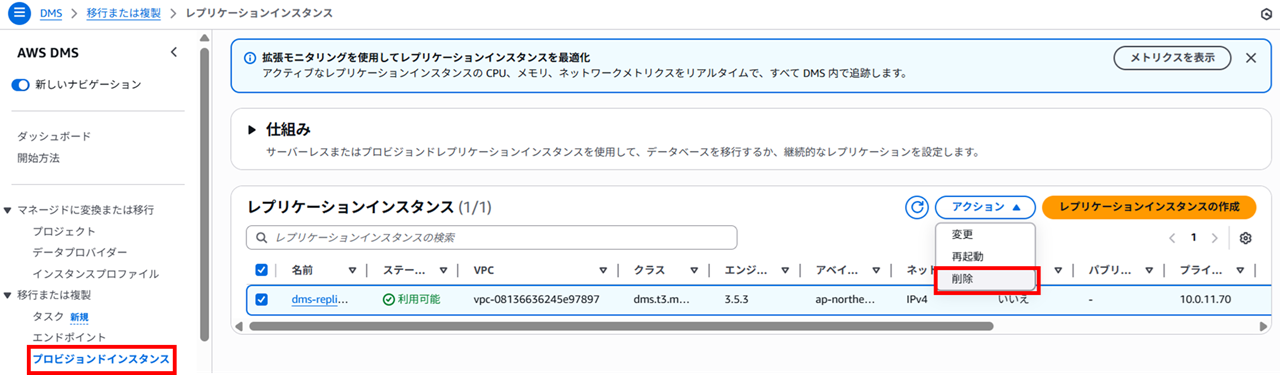Select 削除 from the actions menu
This screenshot has width=1280, height=375.
[x=985, y=279]
